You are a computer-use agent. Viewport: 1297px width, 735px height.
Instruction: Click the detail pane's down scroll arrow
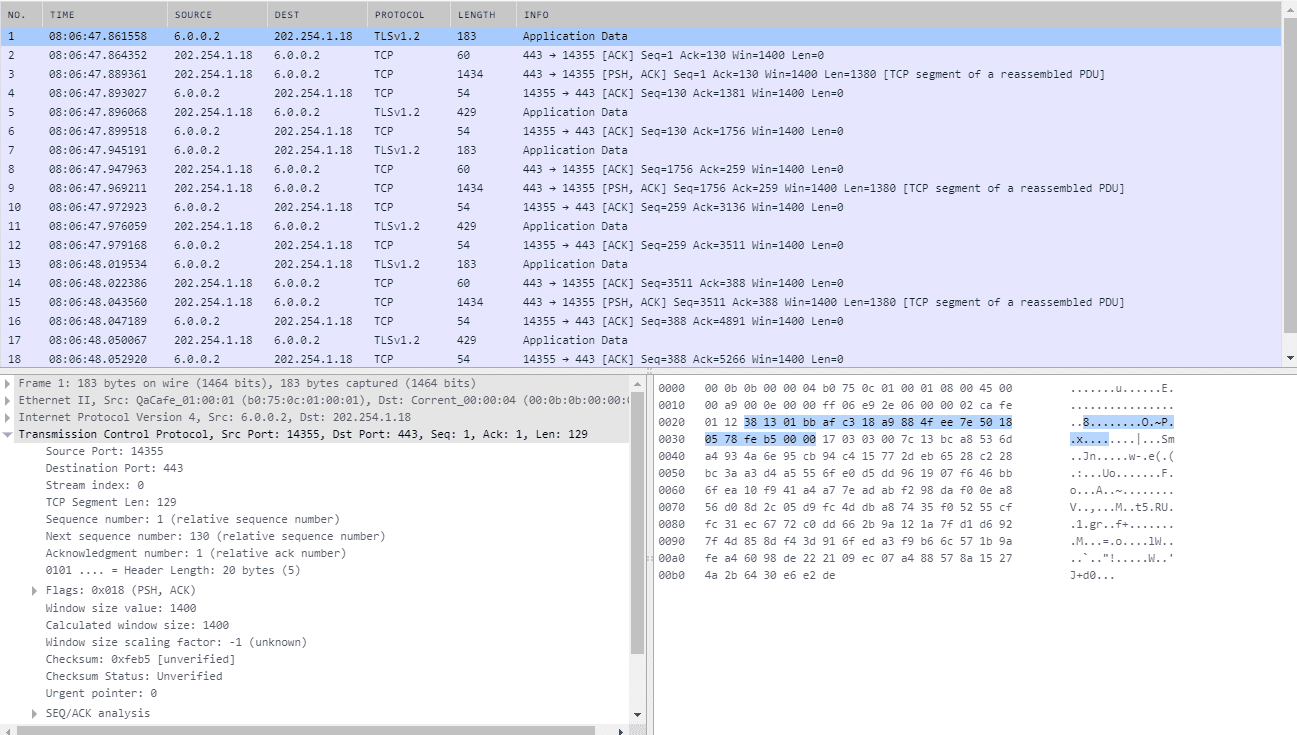[637, 714]
